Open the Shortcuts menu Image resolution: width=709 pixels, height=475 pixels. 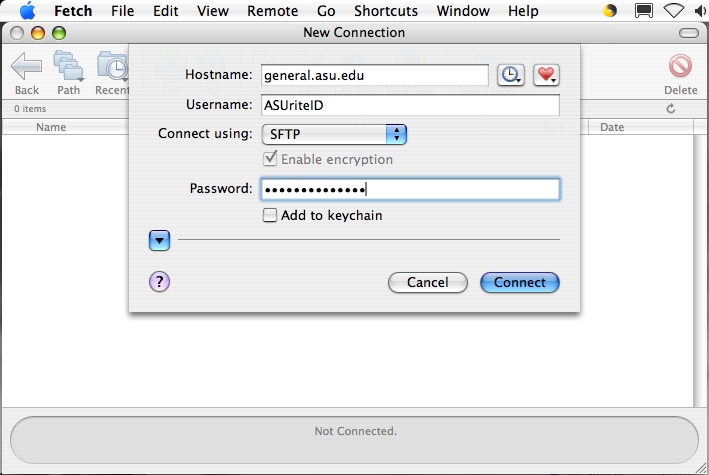[x=386, y=11]
